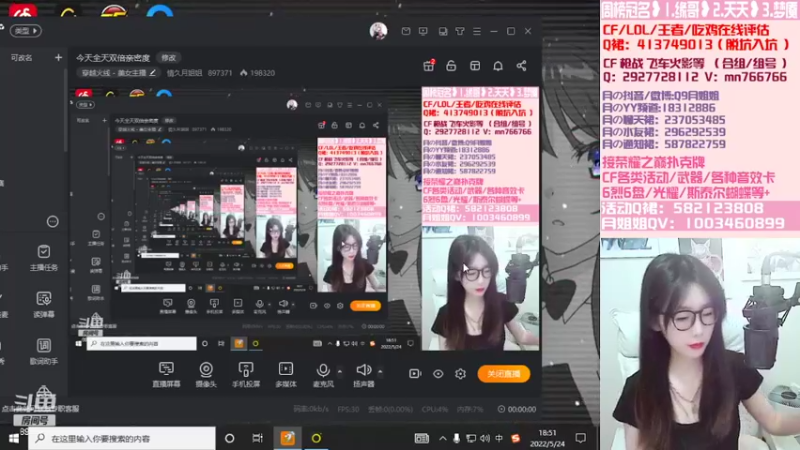800x450 pixels.
Task: Open 手机投屏 phone screen mirroring
Action: [x=246, y=374]
